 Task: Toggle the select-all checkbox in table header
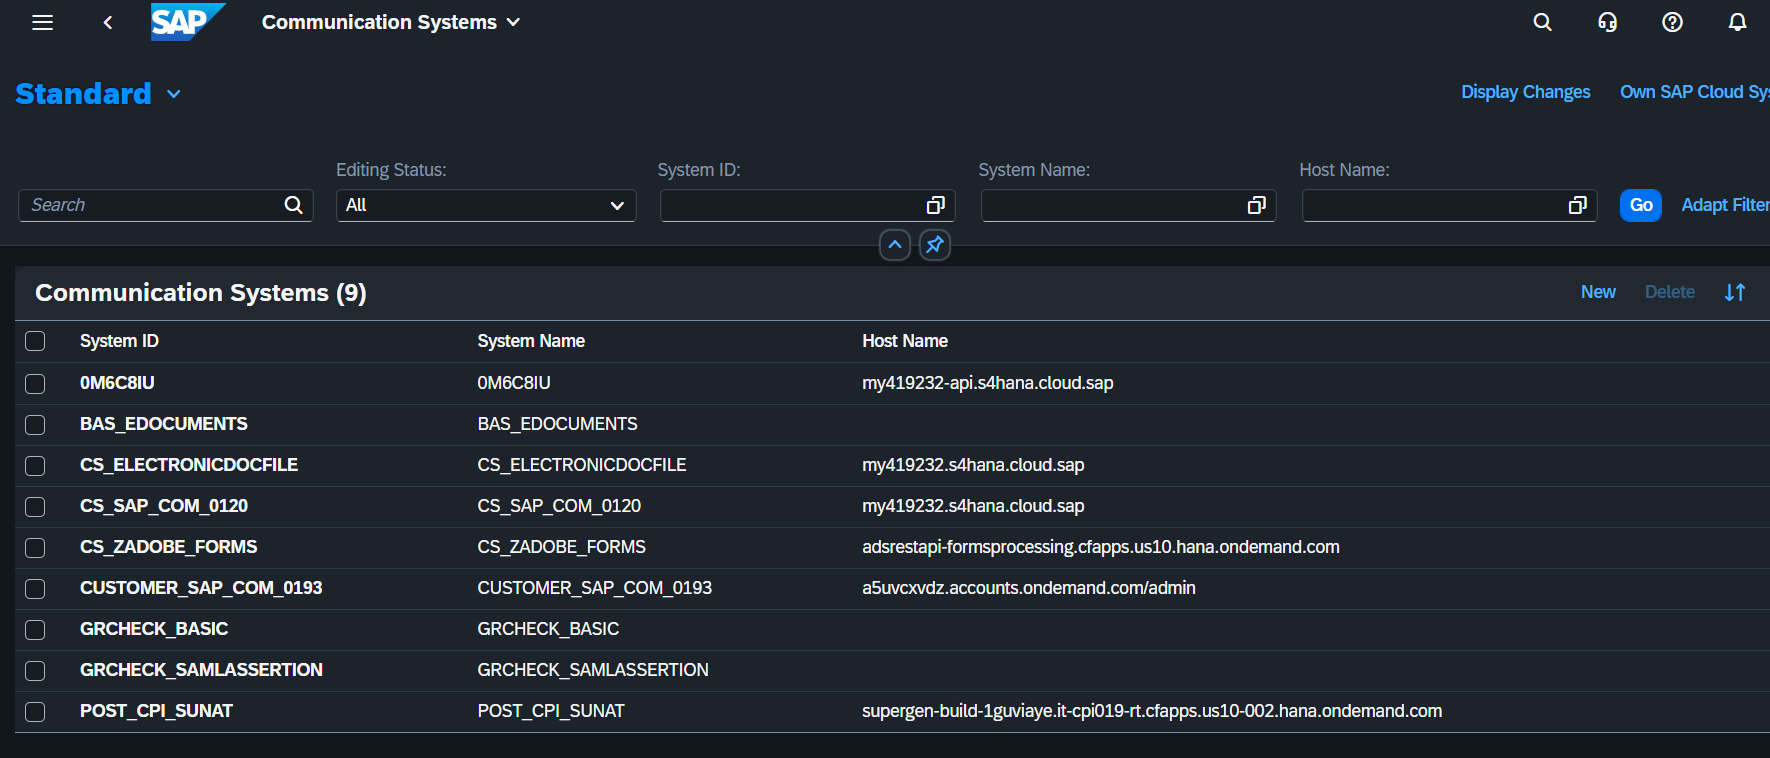click(35, 341)
